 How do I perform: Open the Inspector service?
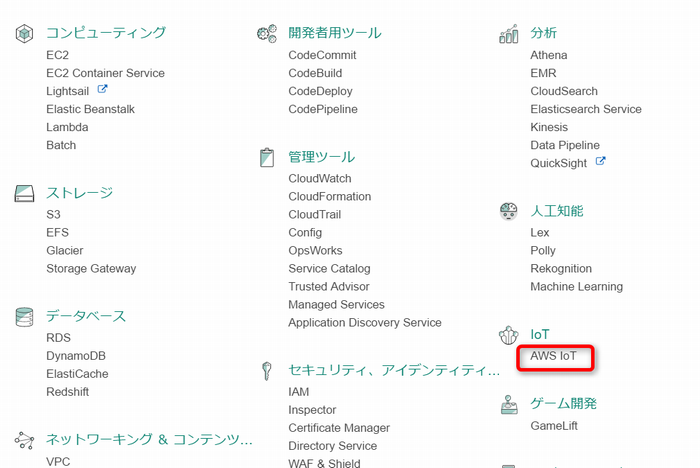point(312,410)
